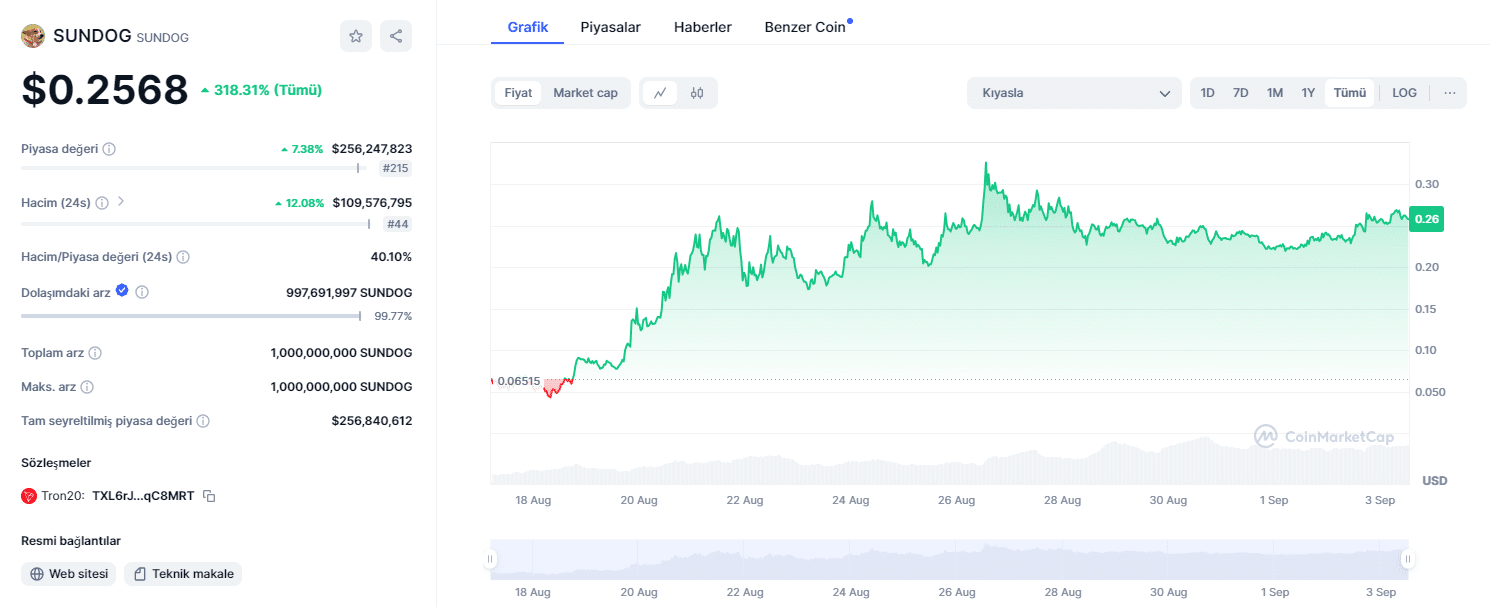This screenshot has height=607, width=1490.
Task: Switch to the Haberler tab
Action: tap(702, 27)
